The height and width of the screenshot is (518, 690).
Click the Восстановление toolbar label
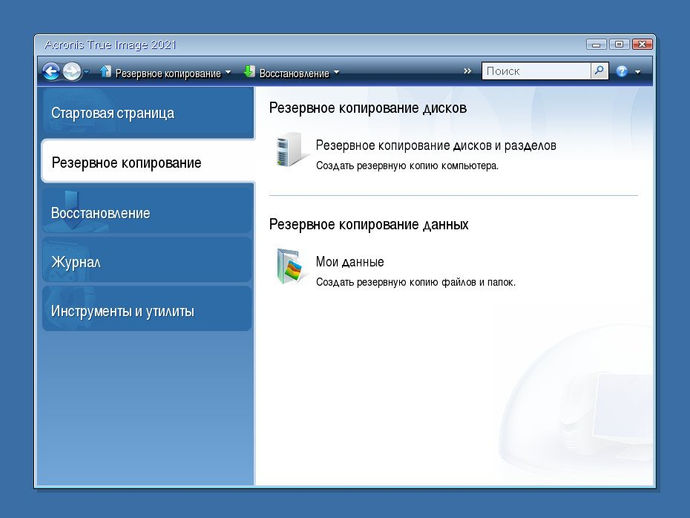coord(294,73)
